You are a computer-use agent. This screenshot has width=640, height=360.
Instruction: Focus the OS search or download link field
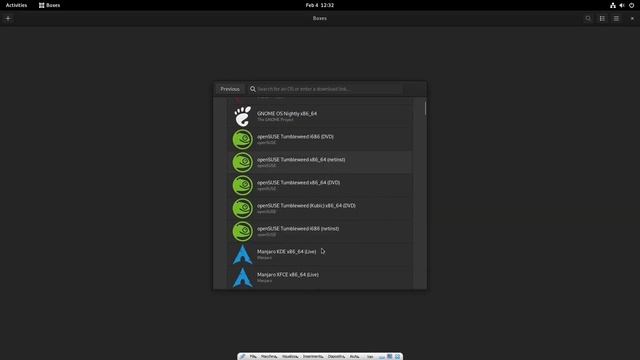click(x=325, y=89)
